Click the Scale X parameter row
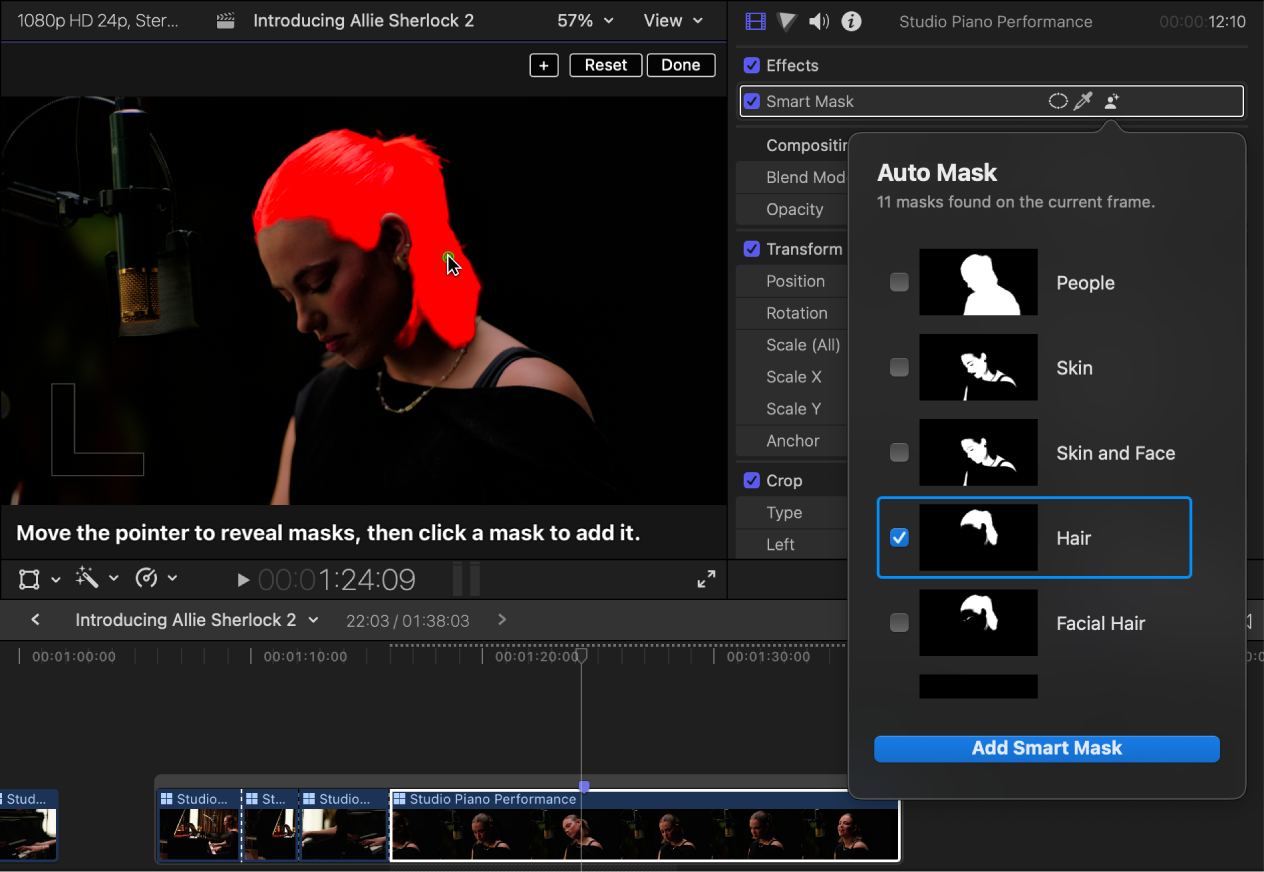1264x872 pixels. pos(792,377)
